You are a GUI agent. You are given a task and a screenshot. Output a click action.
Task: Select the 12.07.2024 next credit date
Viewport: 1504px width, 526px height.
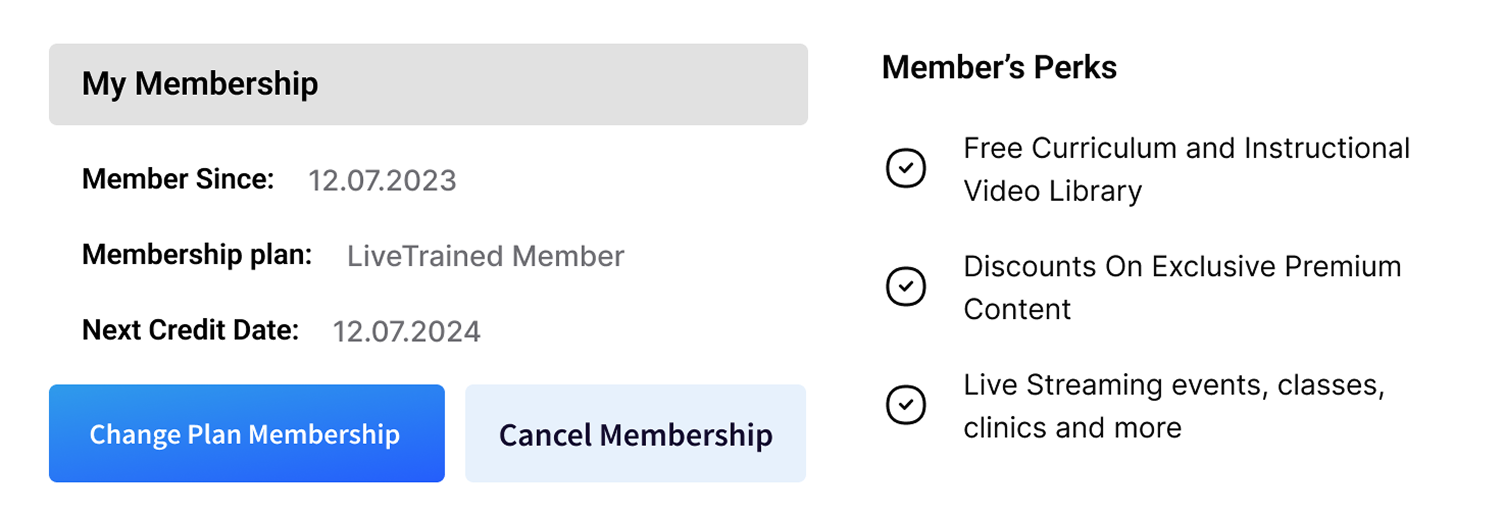click(407, 331)
